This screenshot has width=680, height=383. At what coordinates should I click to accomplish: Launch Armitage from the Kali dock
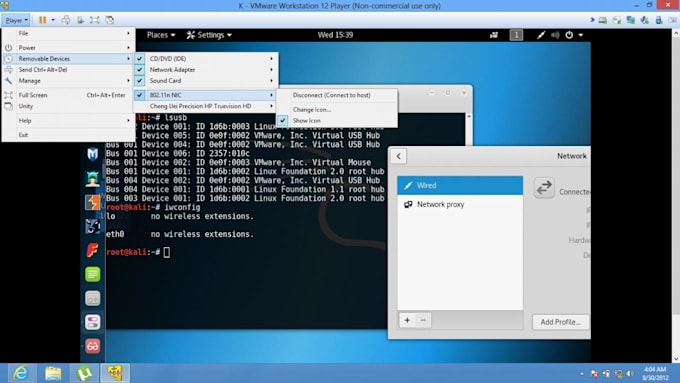92,178
